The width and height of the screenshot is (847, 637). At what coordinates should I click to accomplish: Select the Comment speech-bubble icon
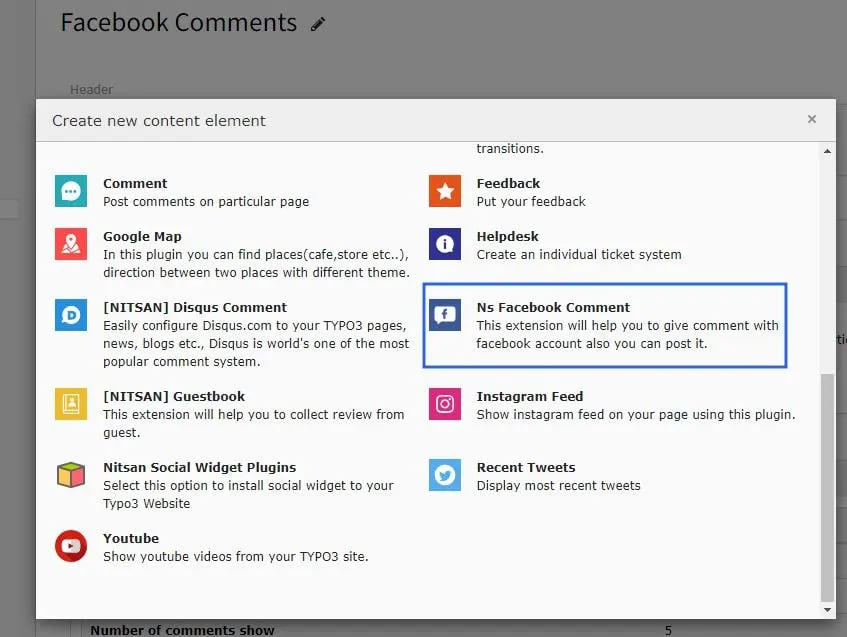coord(71,191)
